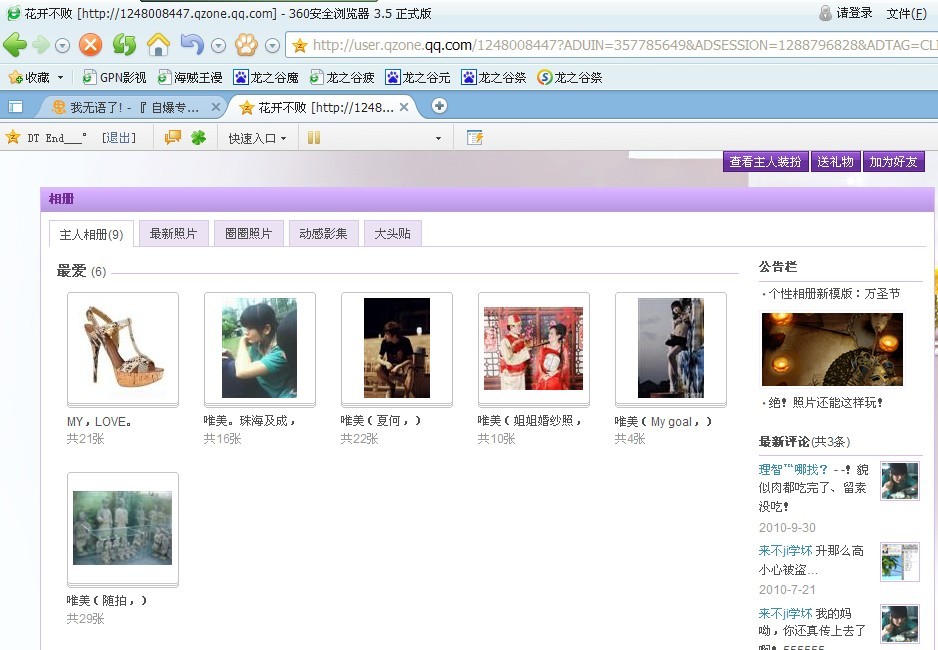The height and width of the screenshot is (650, 938).
Task: Open the music list dropdown arrow
Action: point(438,138)
